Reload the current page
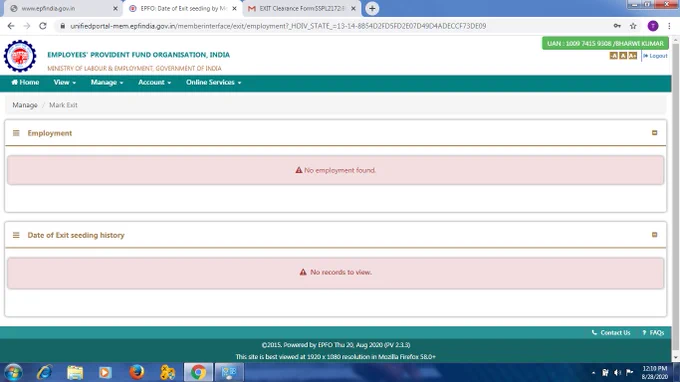The width and height of the screenshot is (680, 382). [43, 26]
